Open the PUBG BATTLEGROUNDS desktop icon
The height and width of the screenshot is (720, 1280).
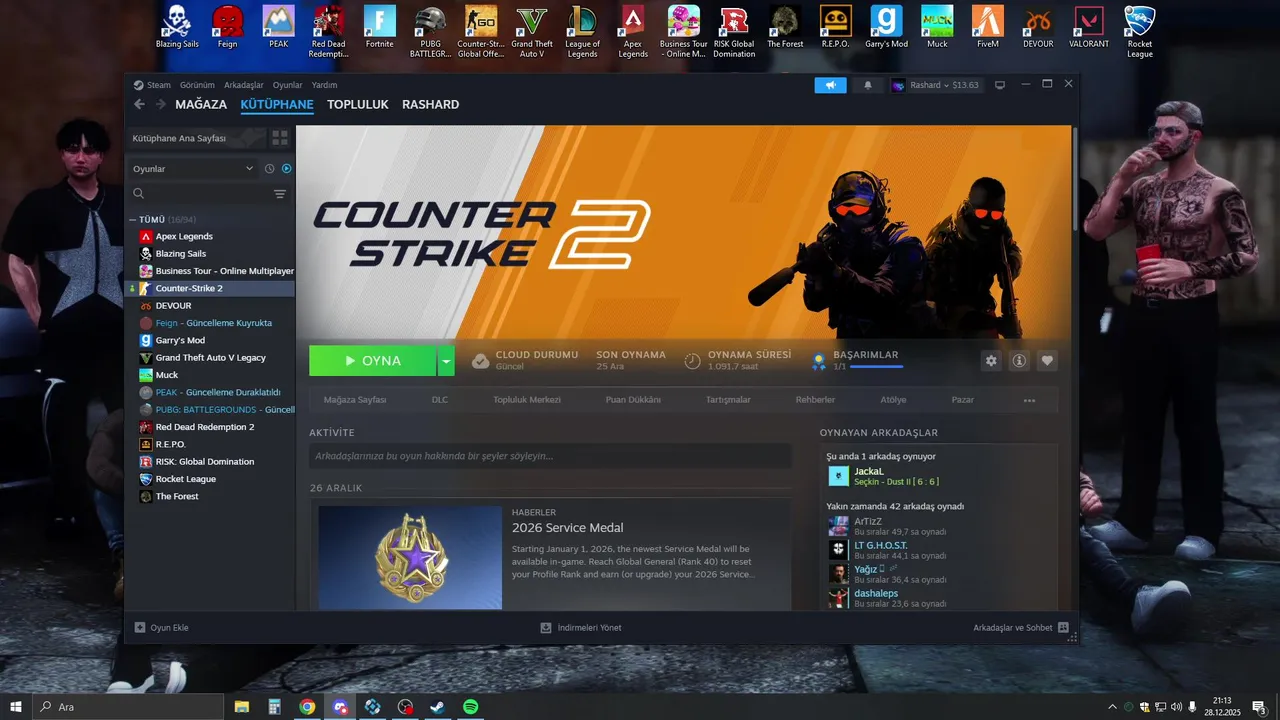[x=430, y=32]
